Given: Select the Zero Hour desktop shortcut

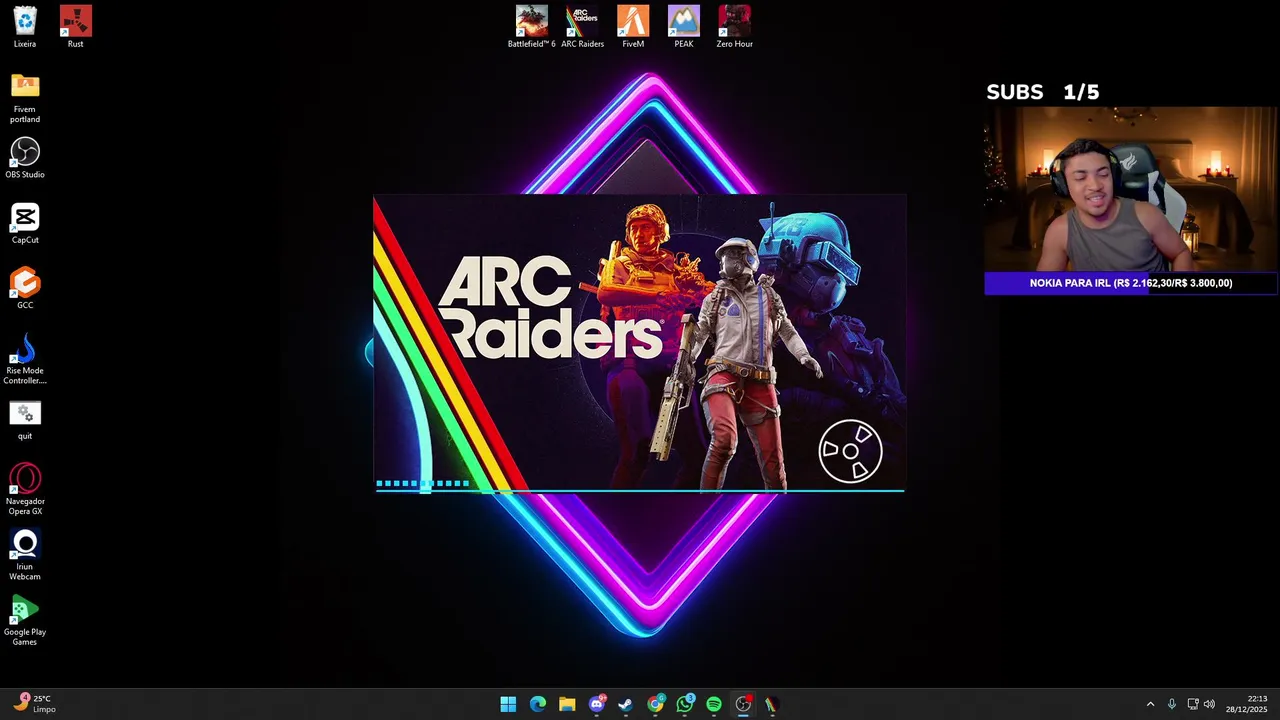Looking at the screenshot, I should tap(734, 27).
